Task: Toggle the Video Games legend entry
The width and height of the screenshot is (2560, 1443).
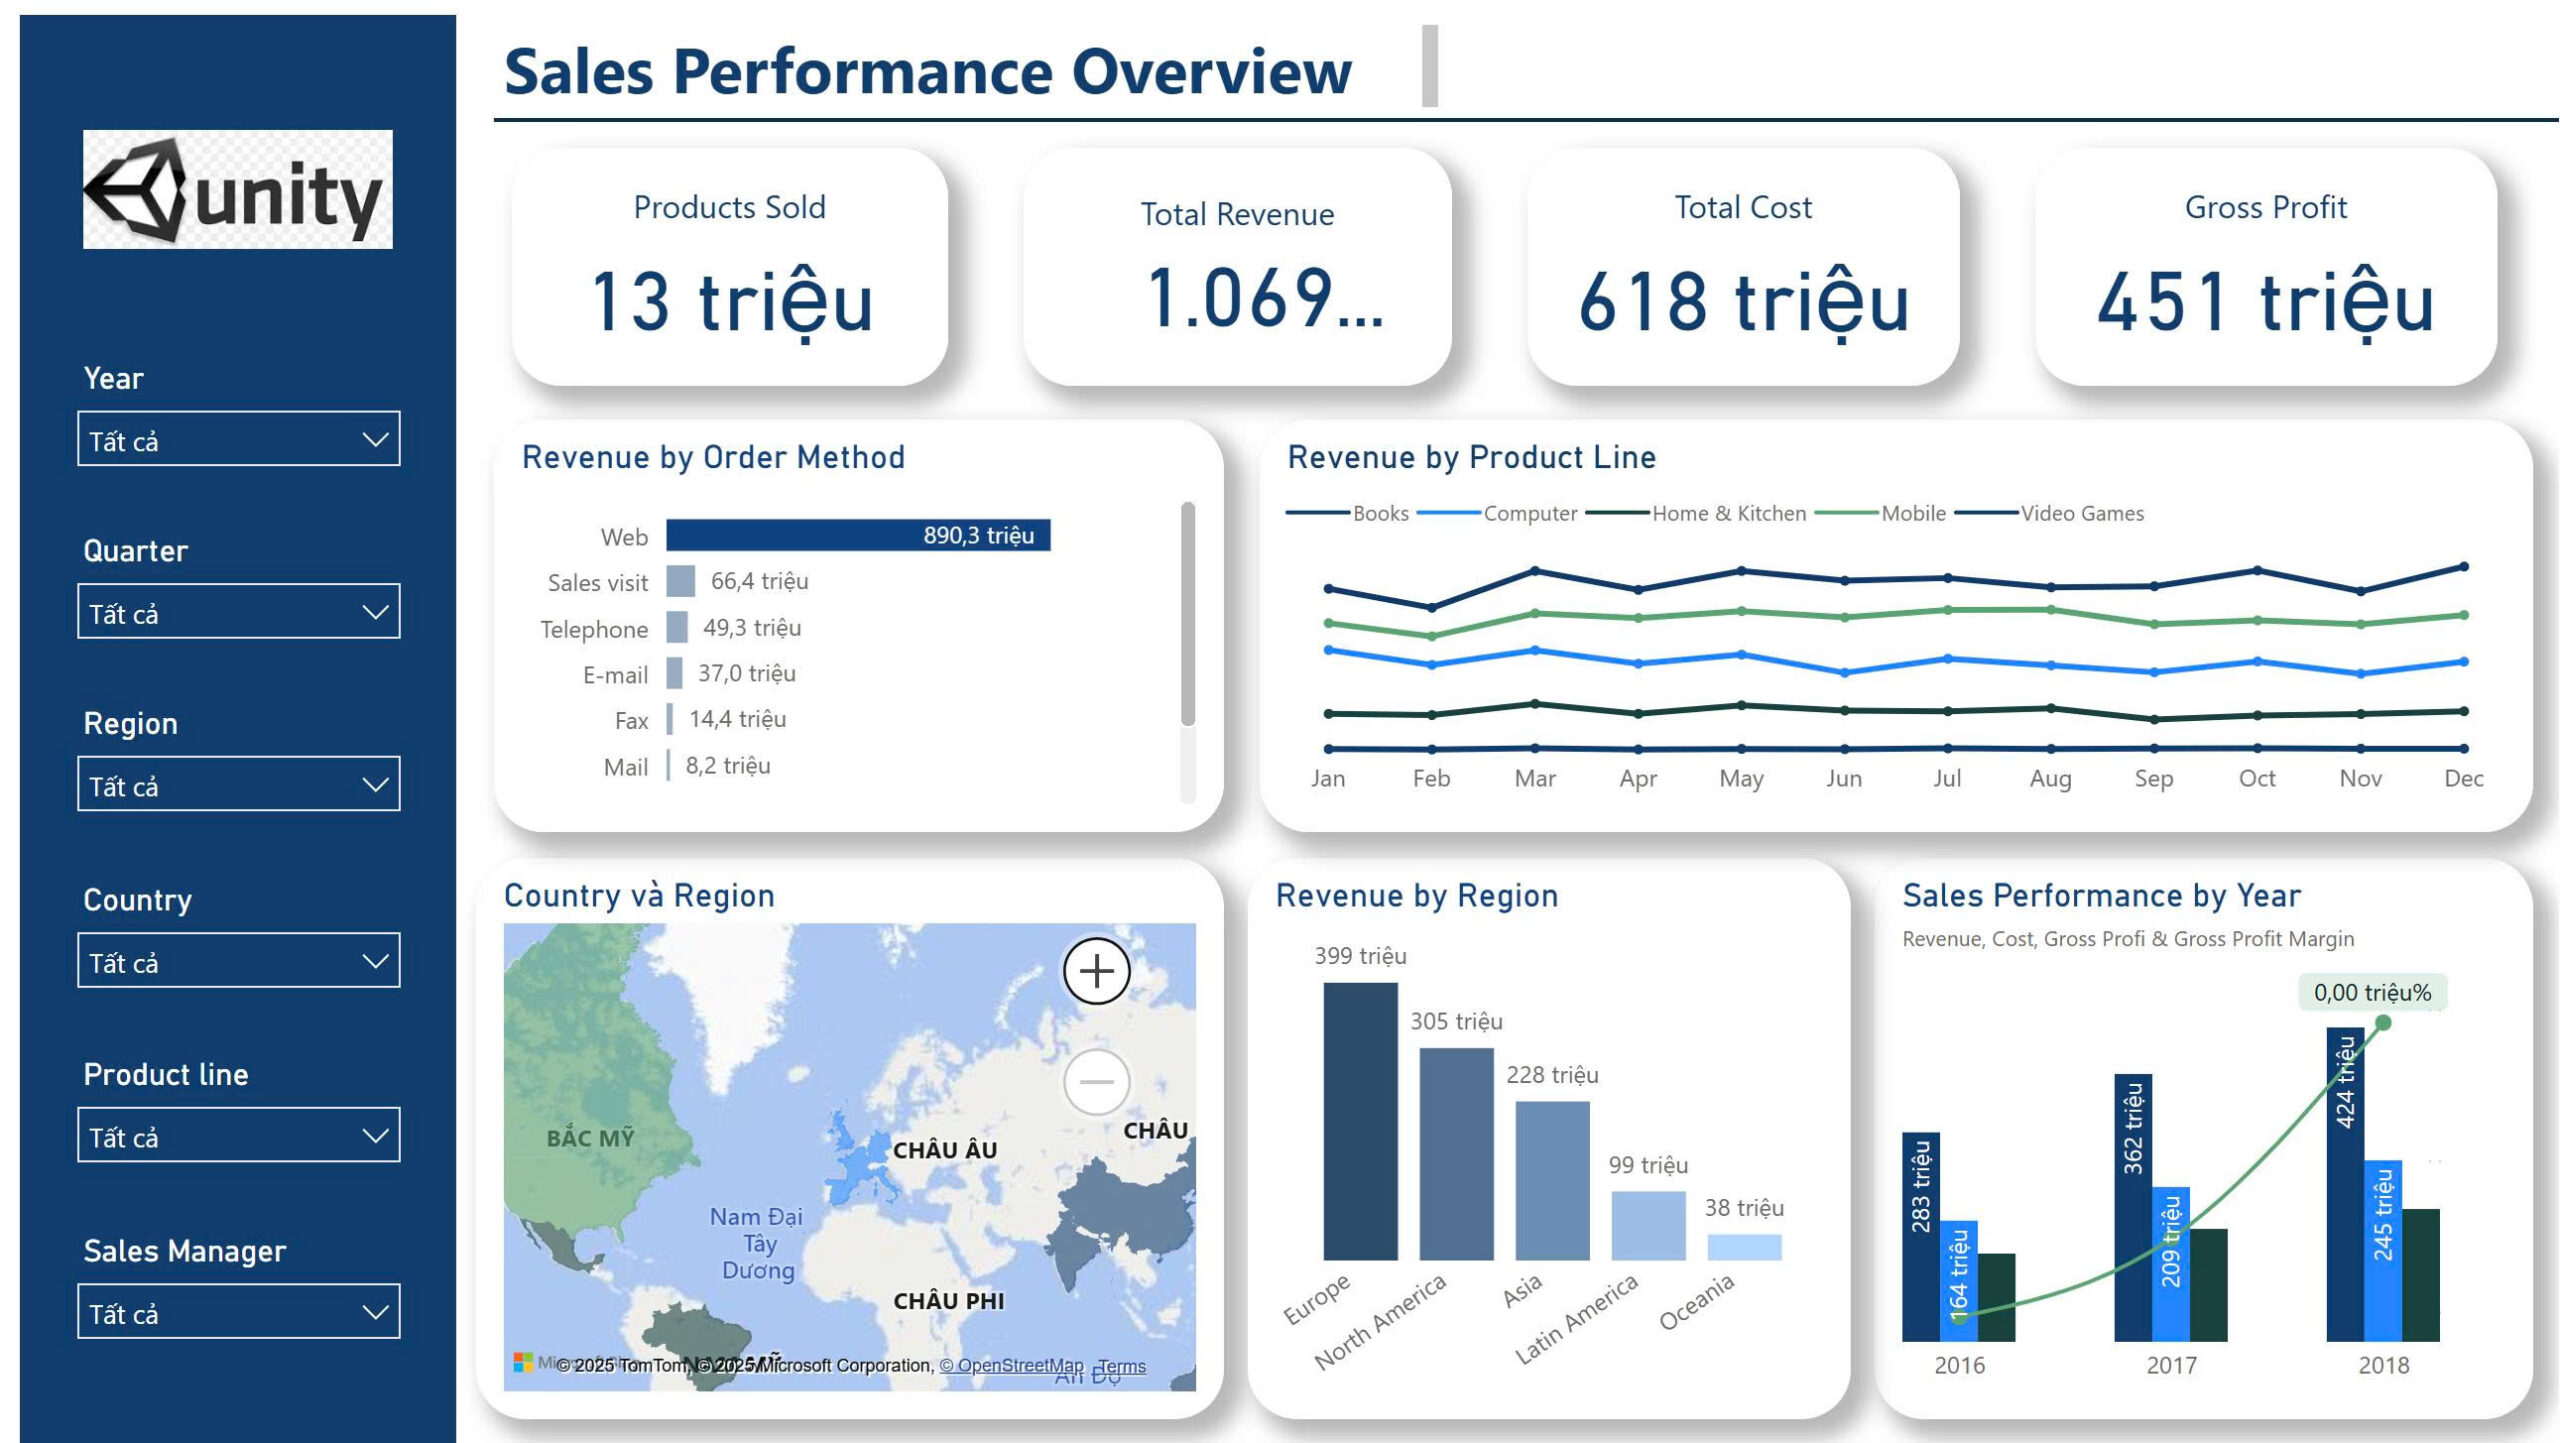Action: (x=2083, y=513)
